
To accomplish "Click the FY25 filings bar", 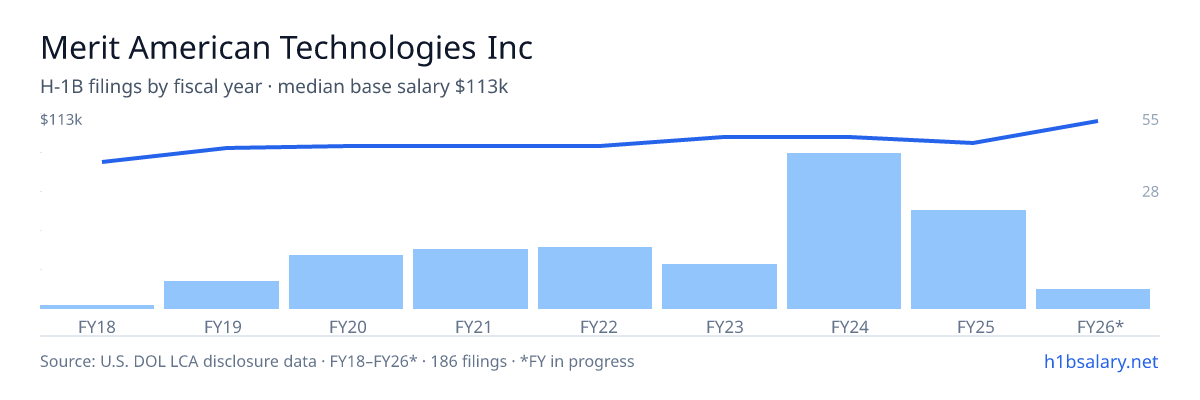I will (x=968, y=259).
